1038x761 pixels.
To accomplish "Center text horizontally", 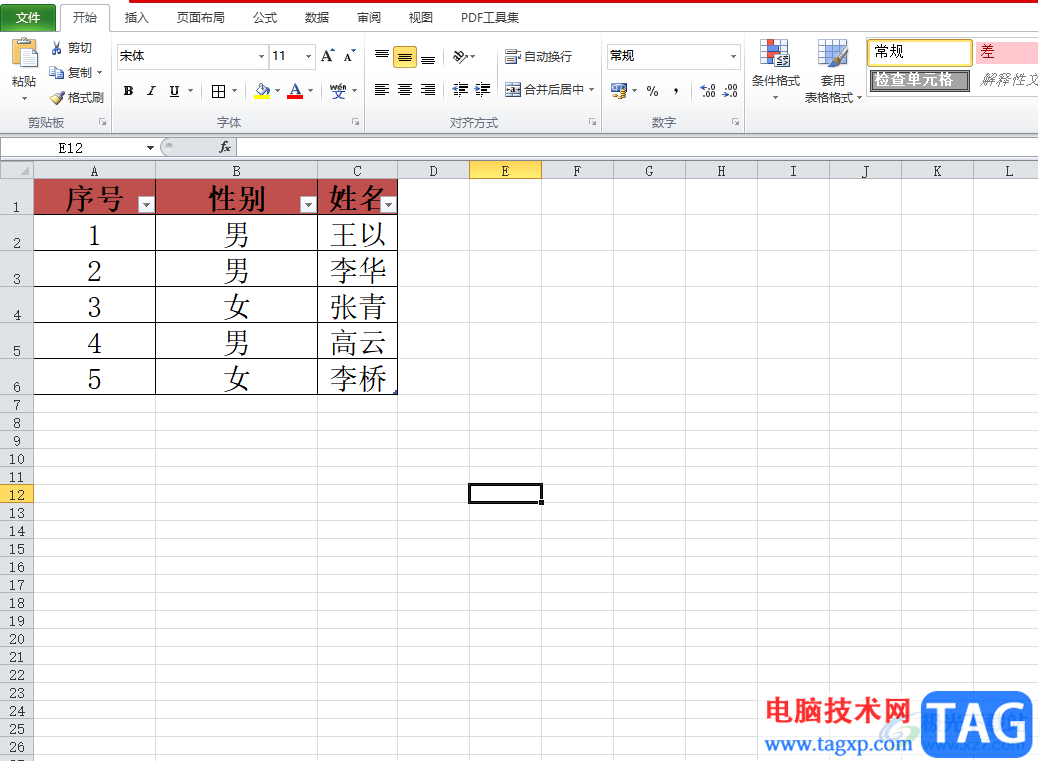I will [x=405, y=89].
